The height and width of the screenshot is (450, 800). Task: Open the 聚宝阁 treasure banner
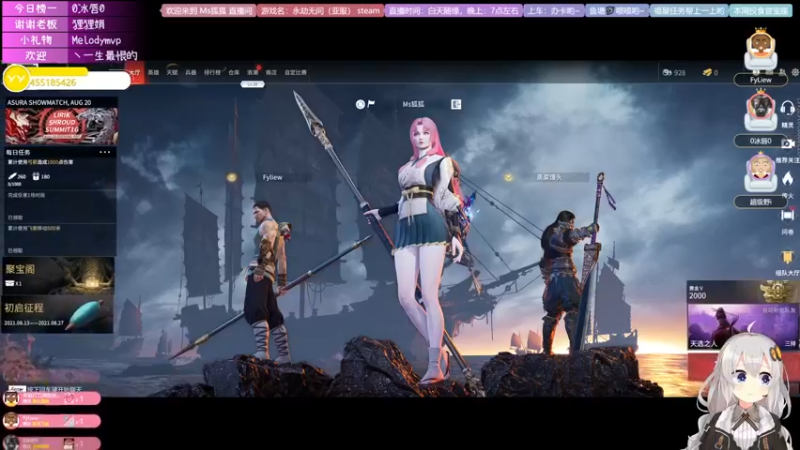click(58, 276)
